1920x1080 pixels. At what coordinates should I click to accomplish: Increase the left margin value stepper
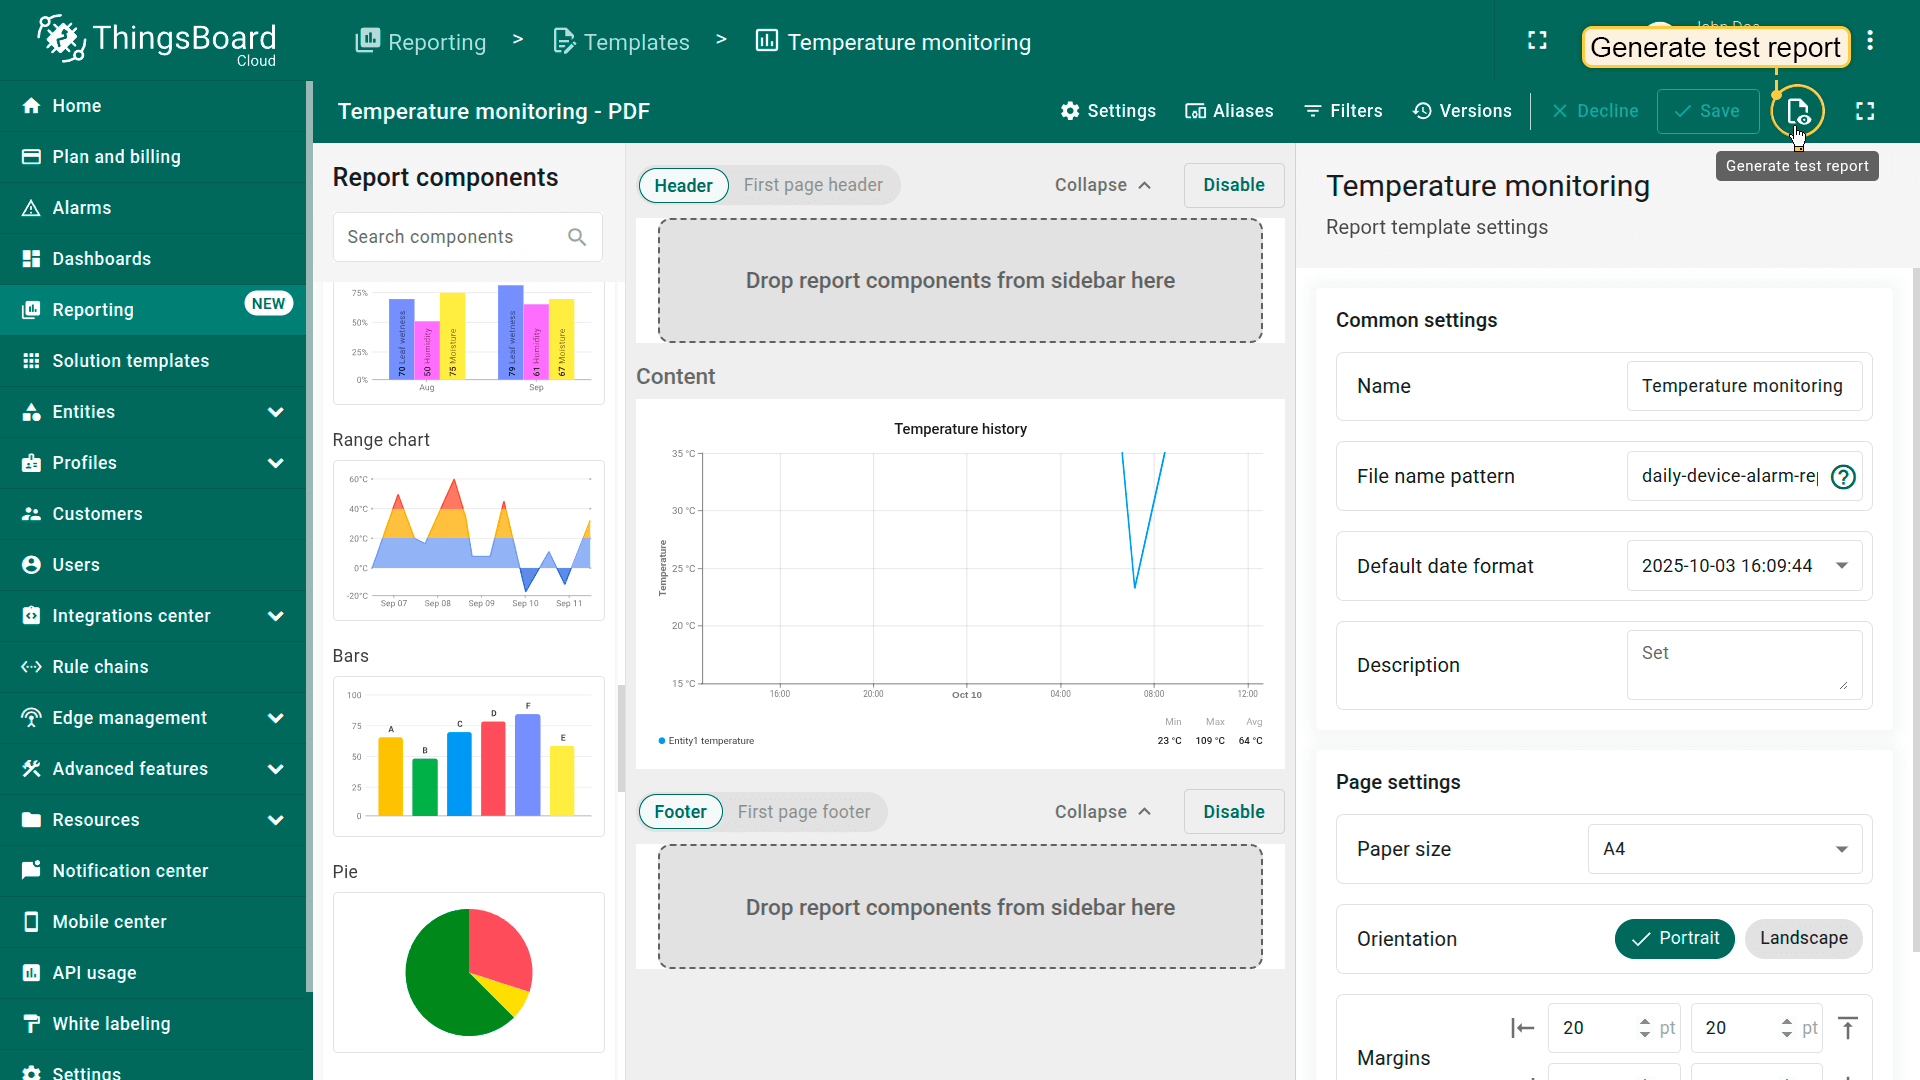[x=1645, y=1021]
